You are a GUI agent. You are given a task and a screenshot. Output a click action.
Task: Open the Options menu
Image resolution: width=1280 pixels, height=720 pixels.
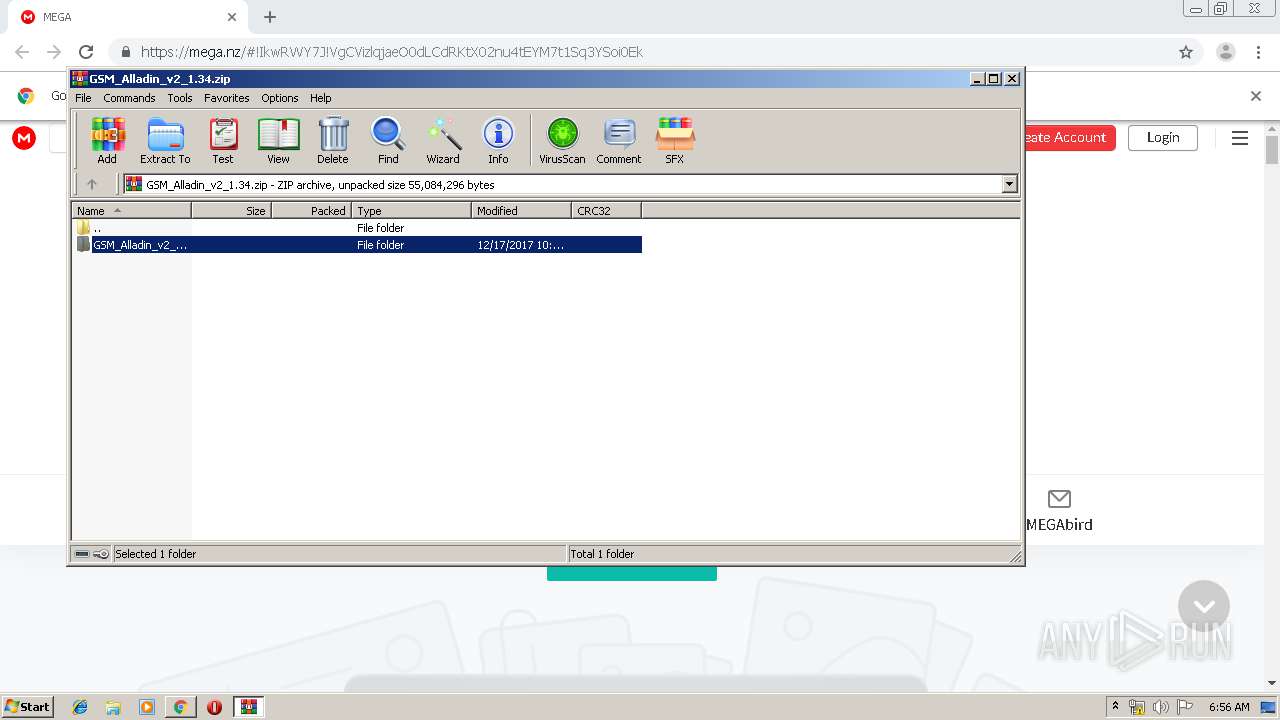coord(280,98)
